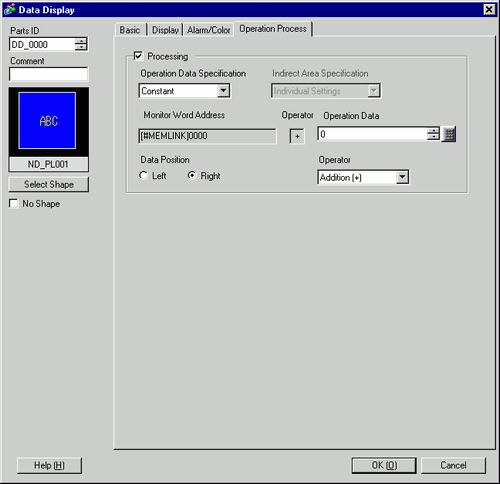This screenshot has width=500, height=484.
Task: Confirm with the OK button
Action: (x=384, y=465)
